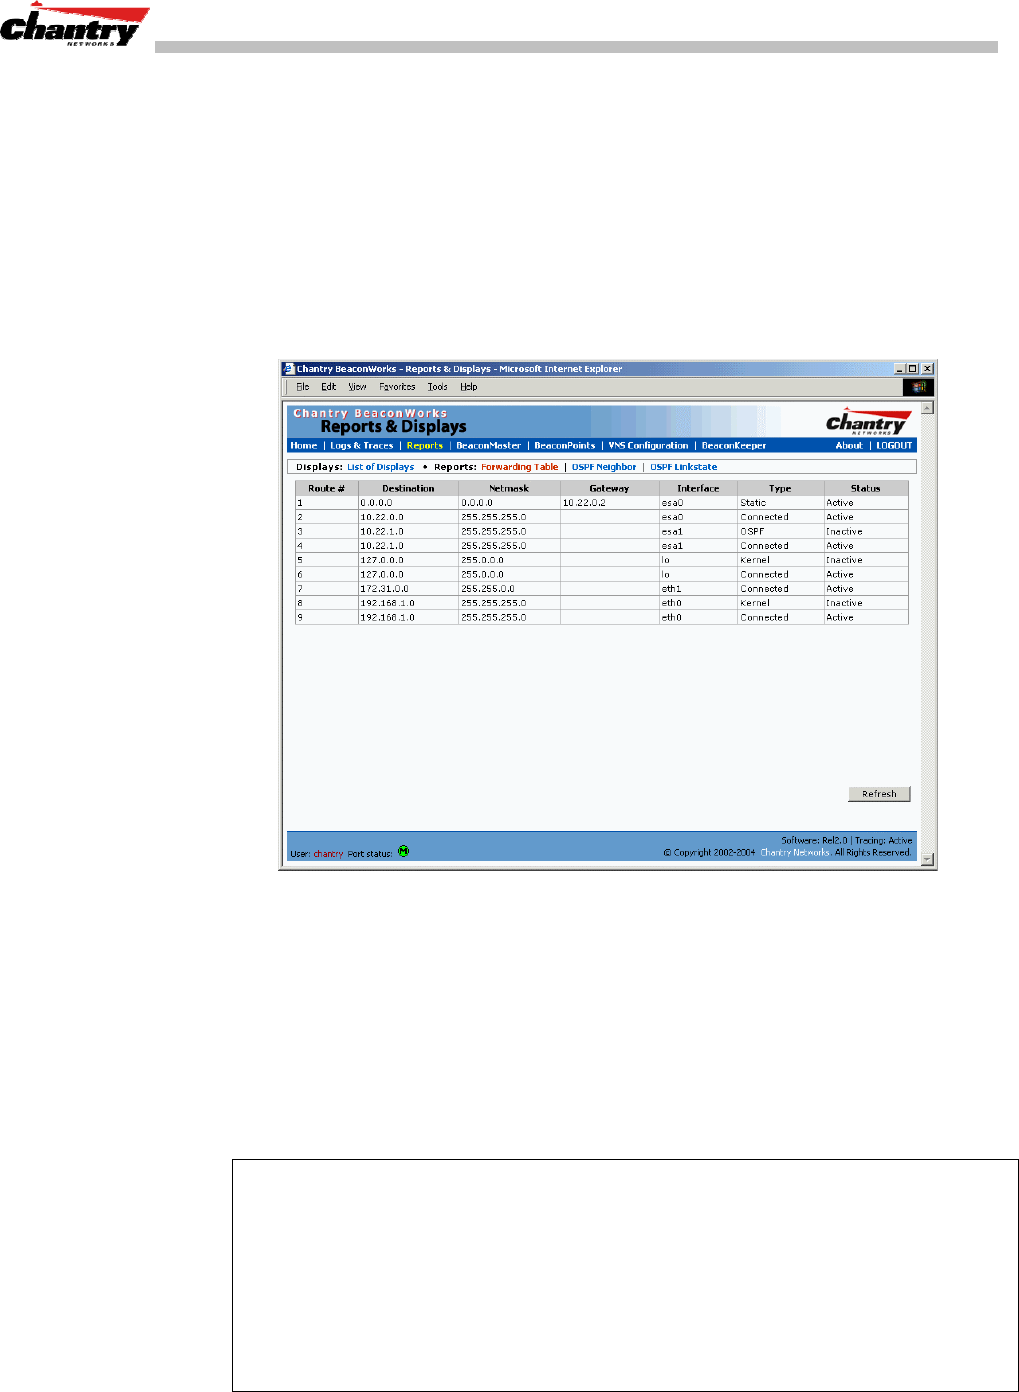The width and height of the screenshot is (1019, 1392).
Task: Click the Windows logo throbber icon
Action: 918,387
